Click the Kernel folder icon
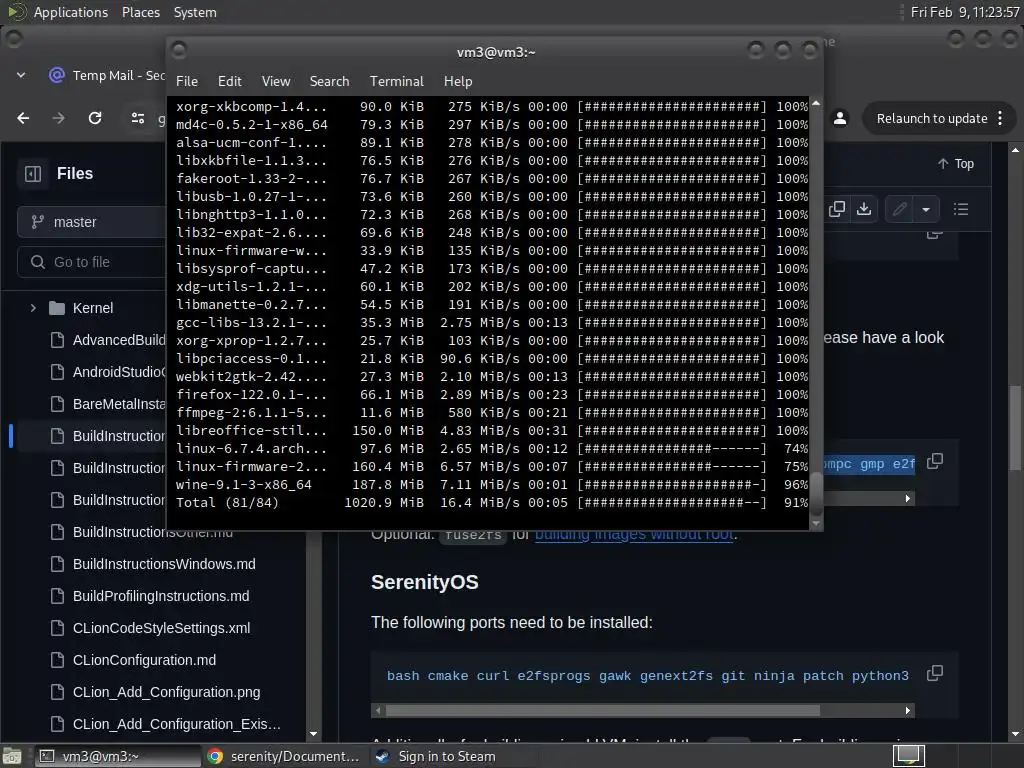 tap(57, 308)
